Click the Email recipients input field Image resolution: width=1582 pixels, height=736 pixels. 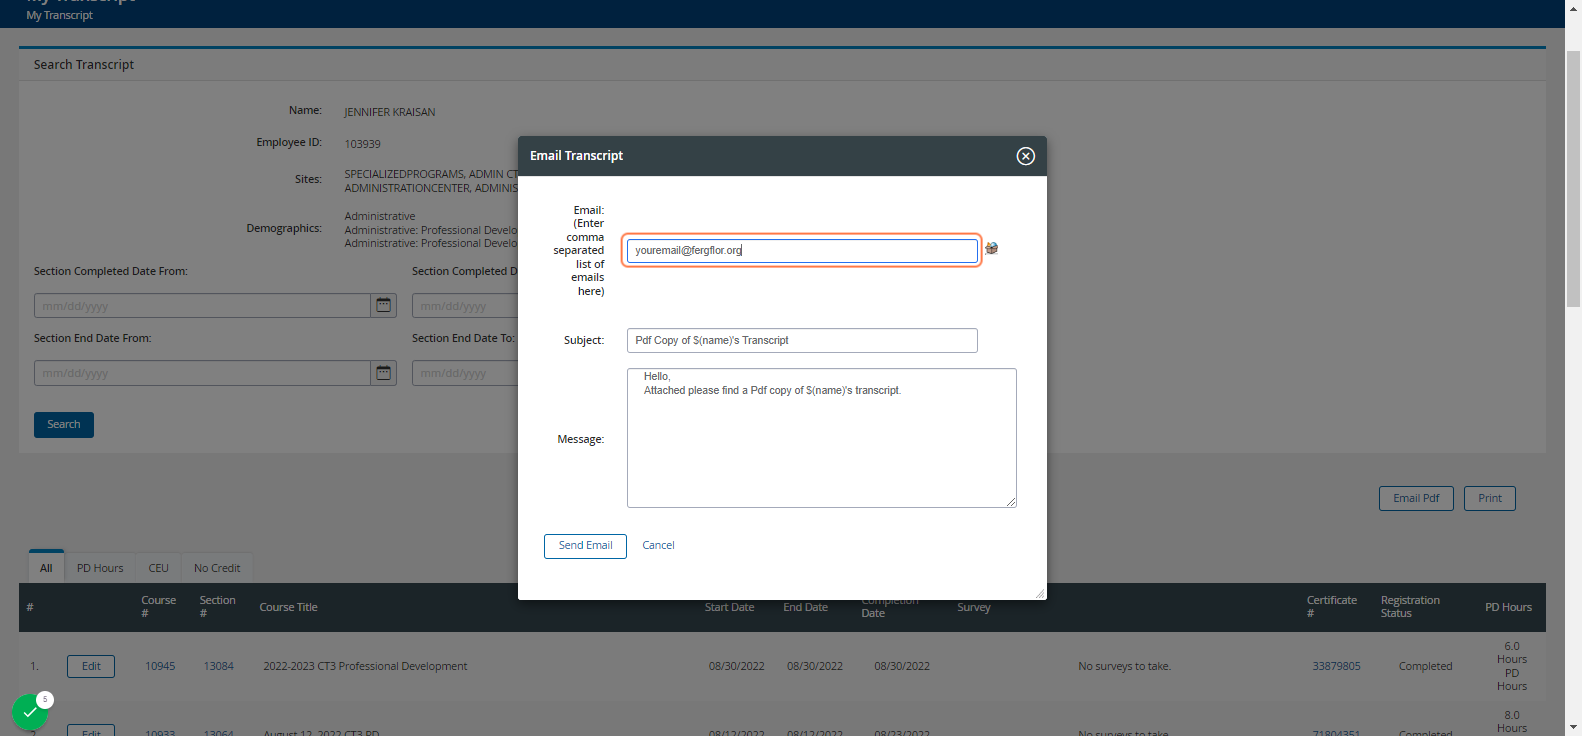pos(802,250)
